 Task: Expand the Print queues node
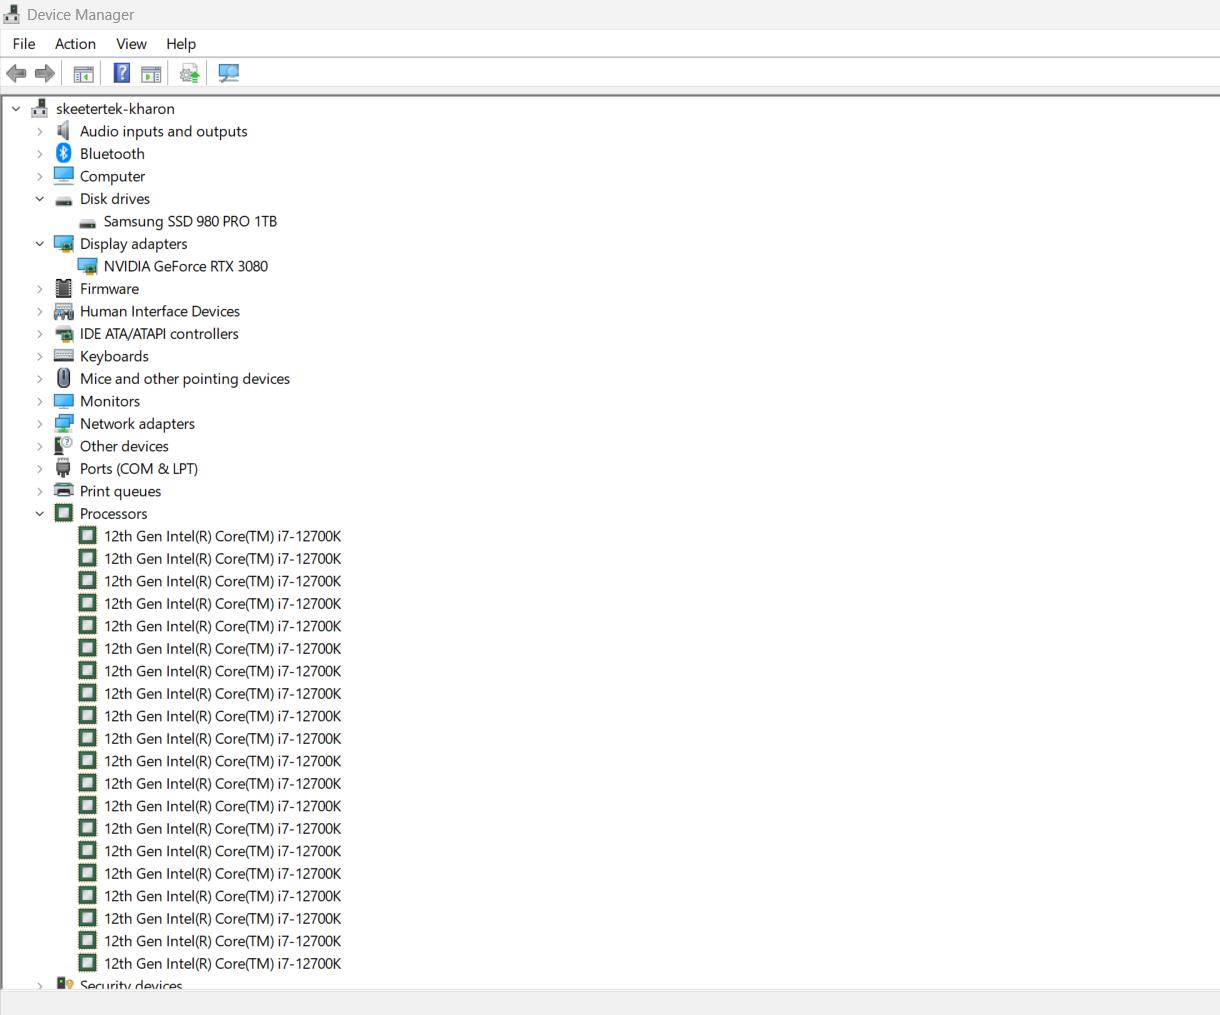(40, 491)
